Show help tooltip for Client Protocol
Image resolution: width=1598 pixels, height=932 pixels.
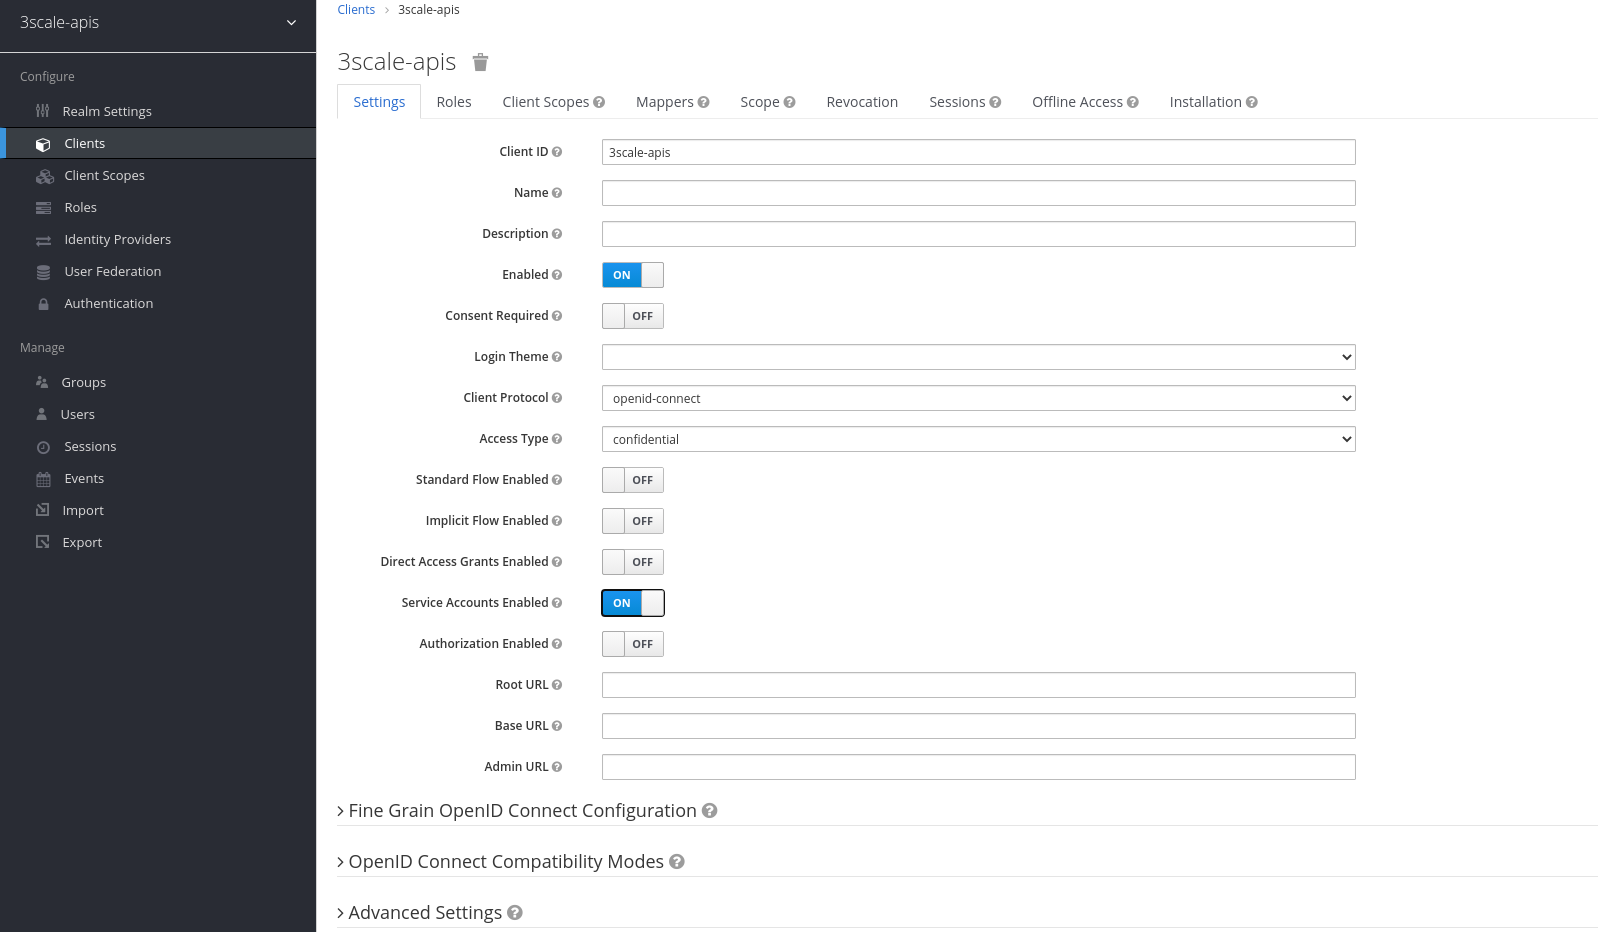click(x=557, y=398)
